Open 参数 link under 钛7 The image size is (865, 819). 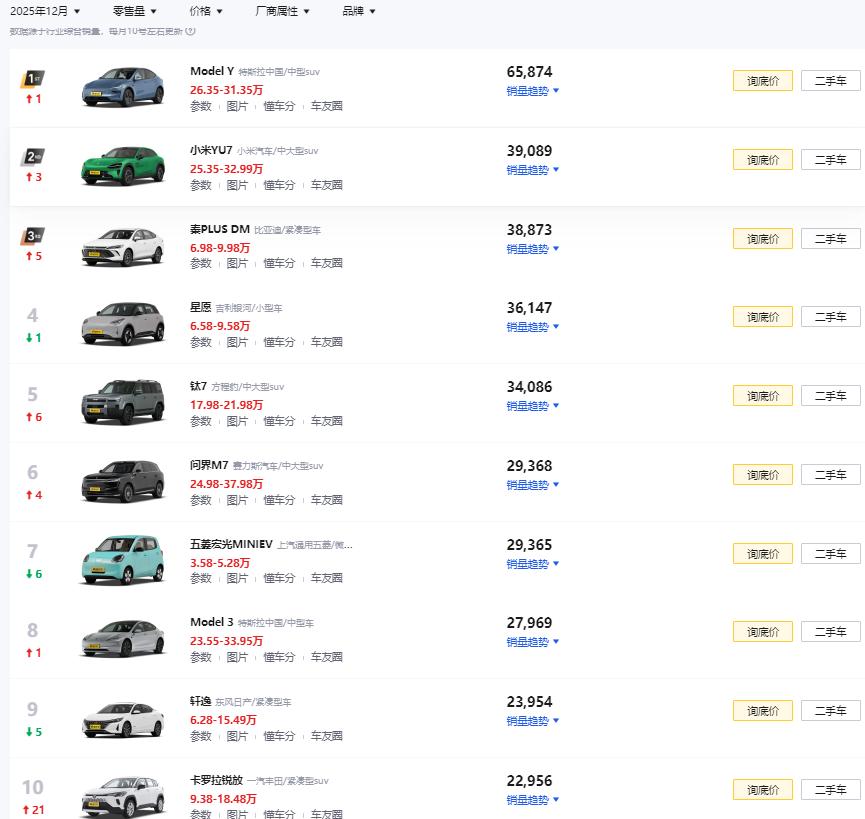coord(201,421)
